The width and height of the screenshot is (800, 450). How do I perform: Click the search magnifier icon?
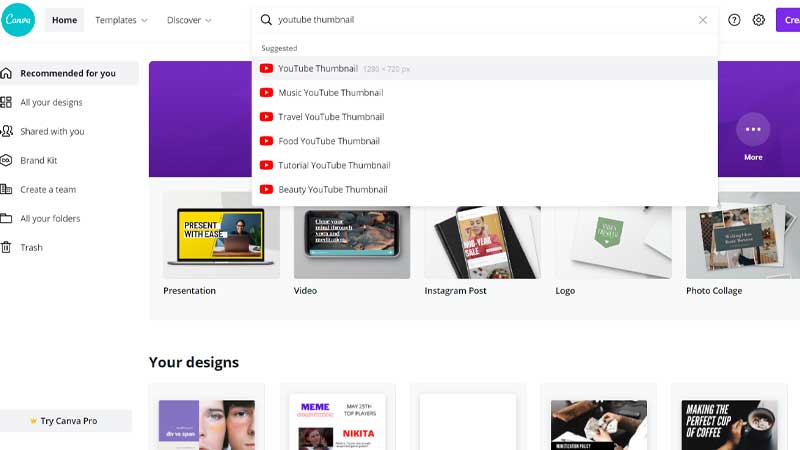(266, 20)
